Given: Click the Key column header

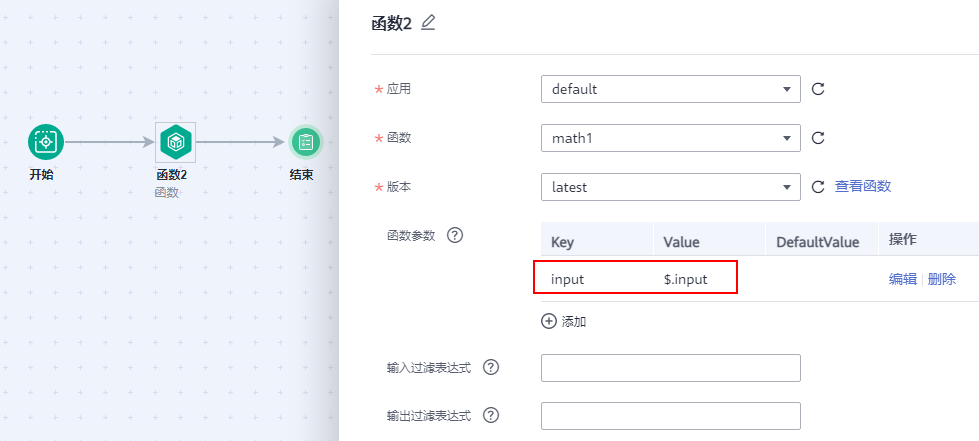Looking at the screenshot, I should point(562,242).
